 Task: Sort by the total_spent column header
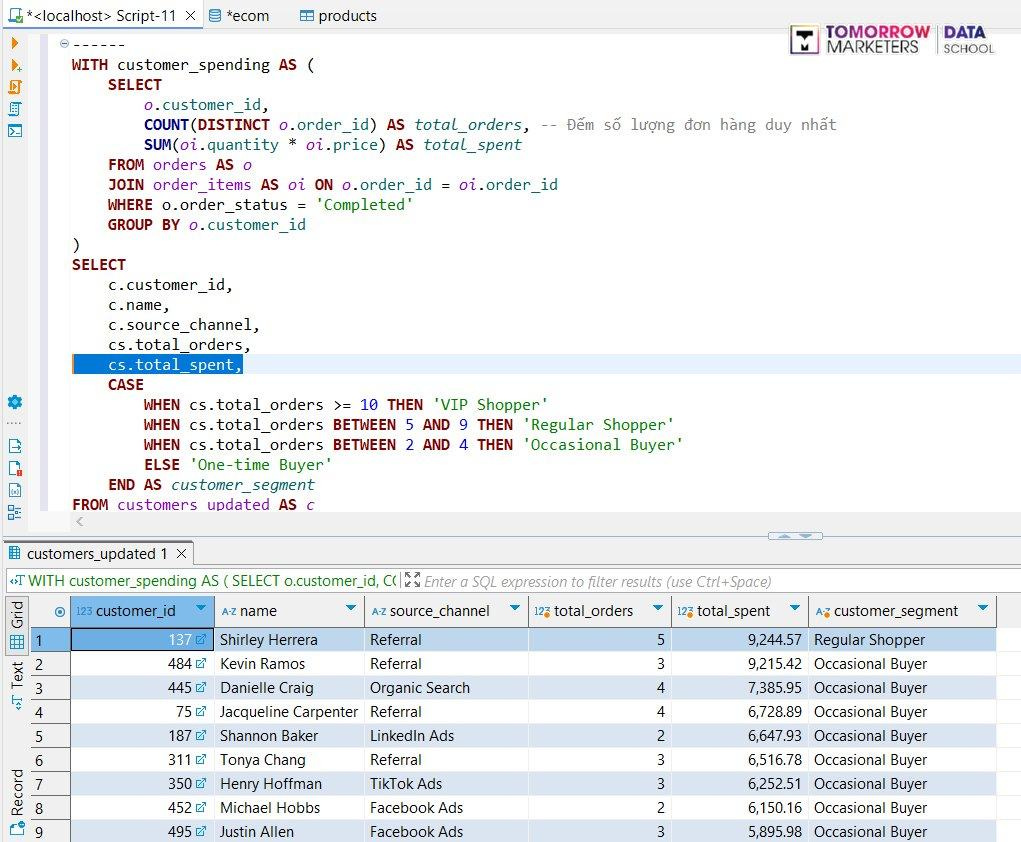[733, 611]
